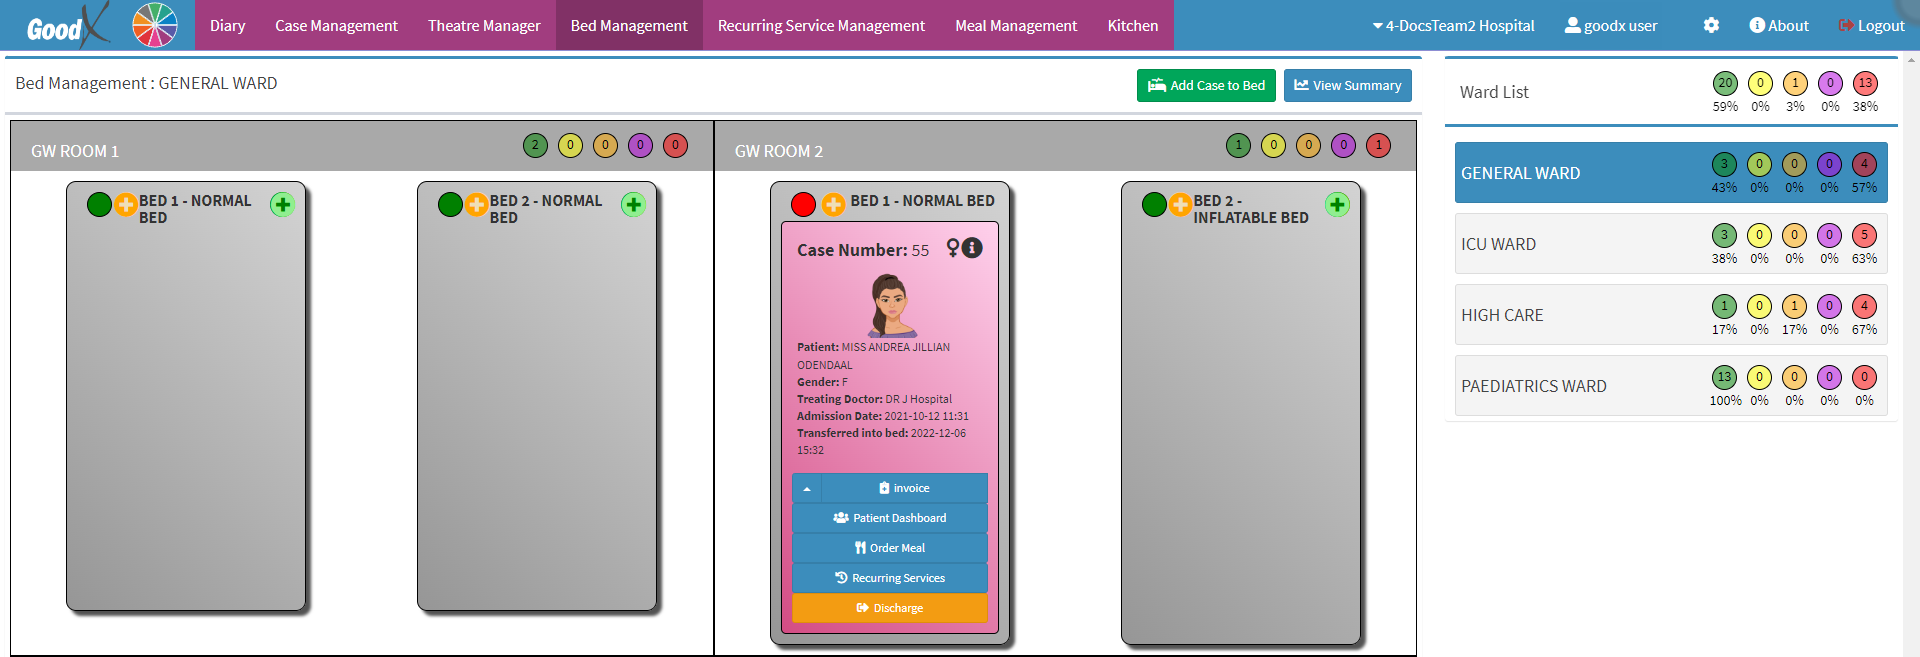Viewport: 1920px width, 657px height.
Task: Click GW Room 1 green count badge
Action: (535, 145)
